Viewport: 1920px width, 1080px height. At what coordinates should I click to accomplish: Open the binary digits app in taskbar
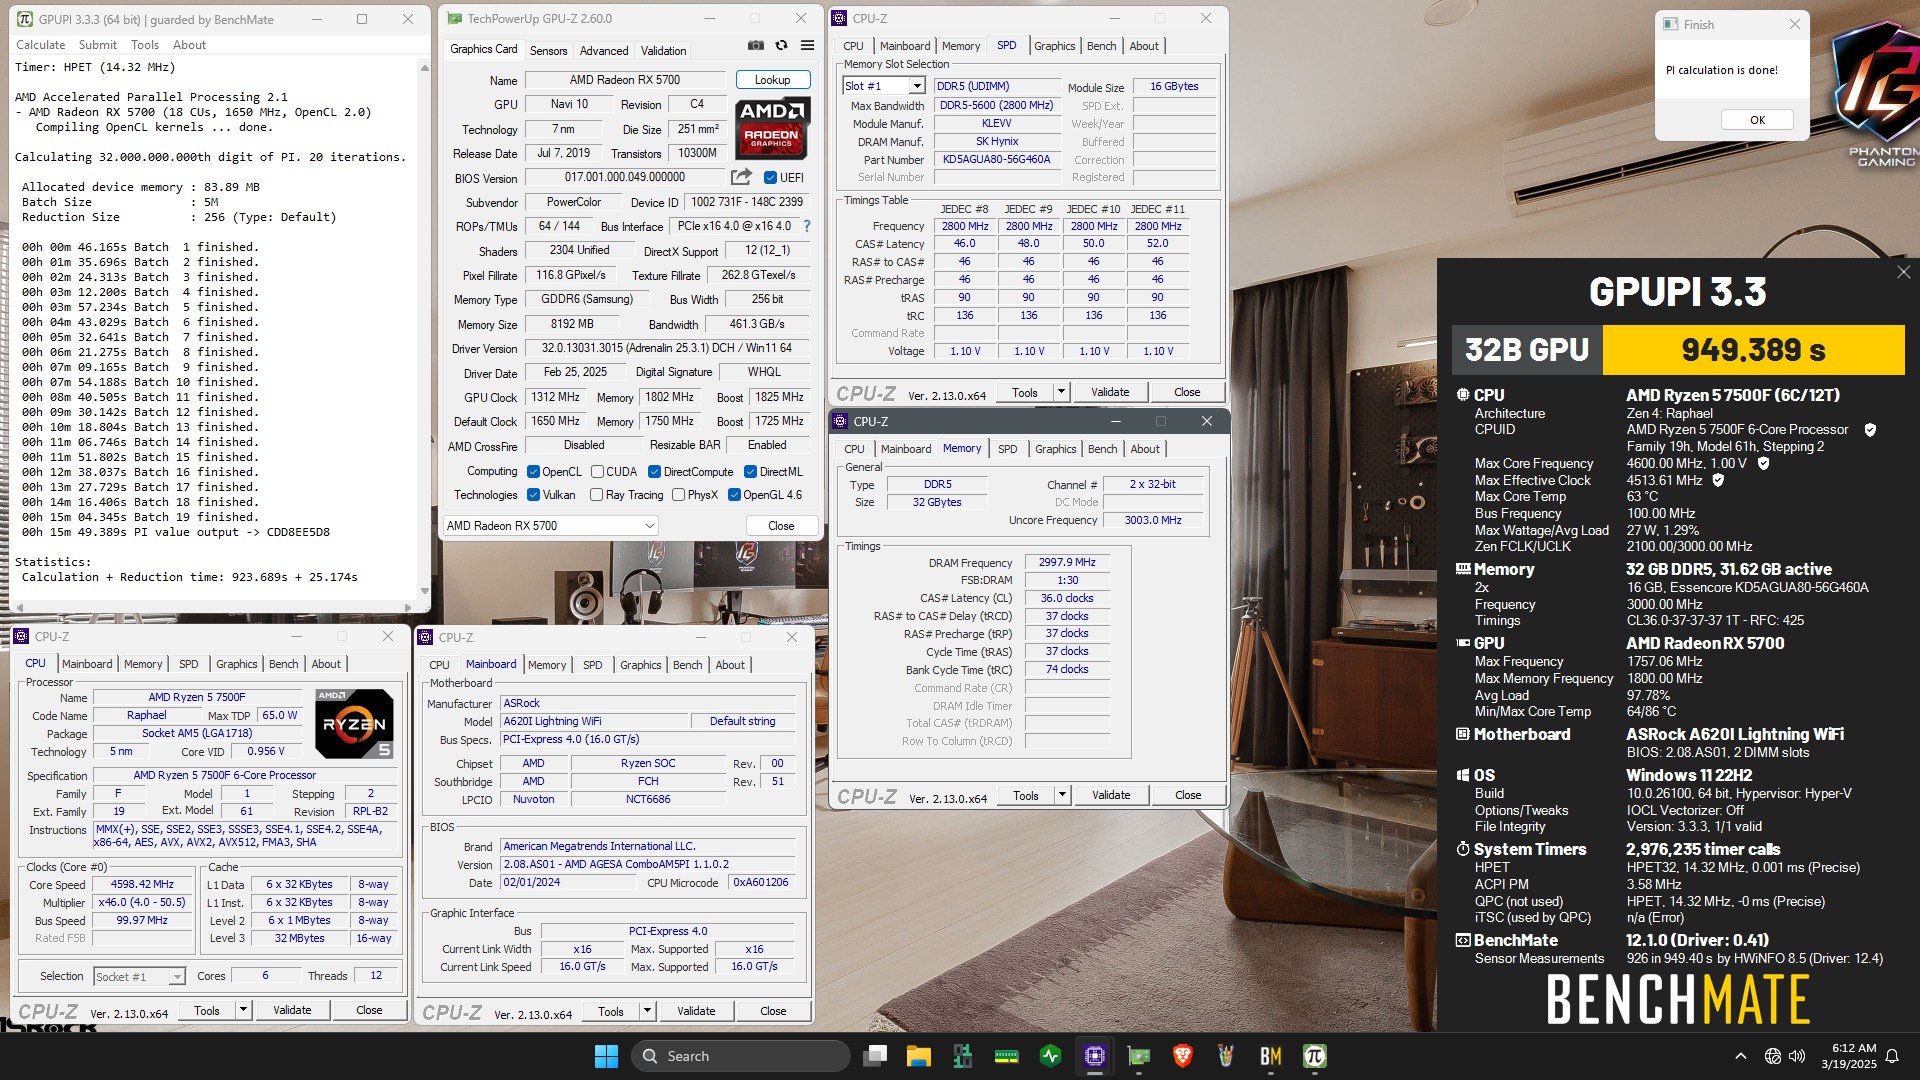pos(963,1056)
